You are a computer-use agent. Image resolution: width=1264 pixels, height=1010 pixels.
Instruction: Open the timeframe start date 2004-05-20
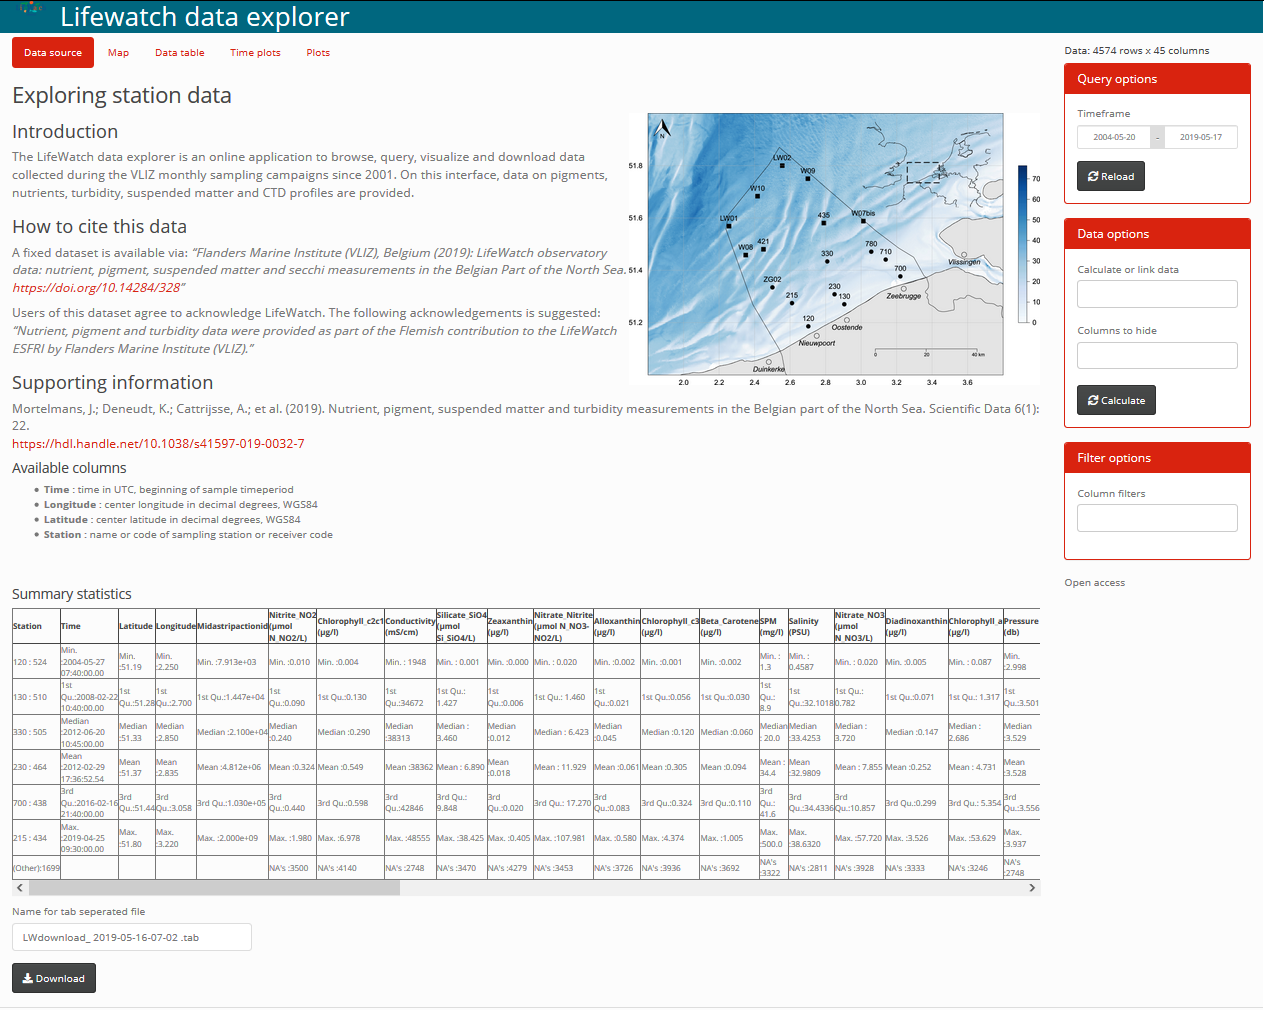(1113, 137)
